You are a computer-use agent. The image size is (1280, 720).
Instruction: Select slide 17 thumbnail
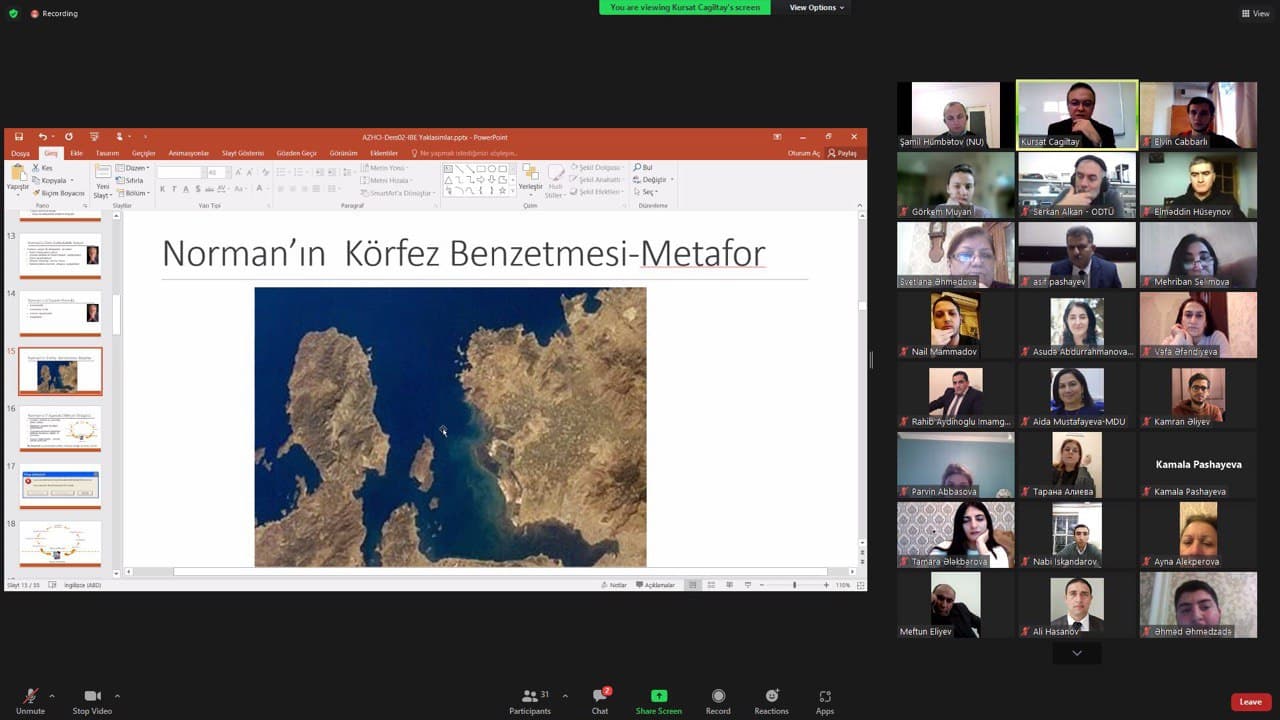[x=61, y=486]
